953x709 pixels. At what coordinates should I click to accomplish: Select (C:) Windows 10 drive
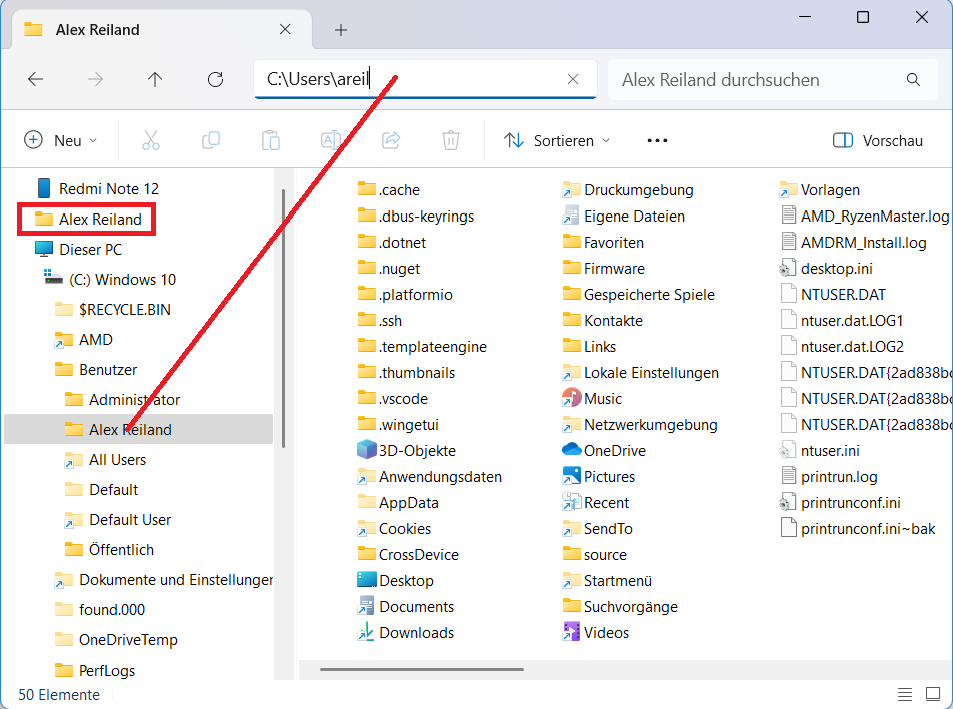coord(110,279)
